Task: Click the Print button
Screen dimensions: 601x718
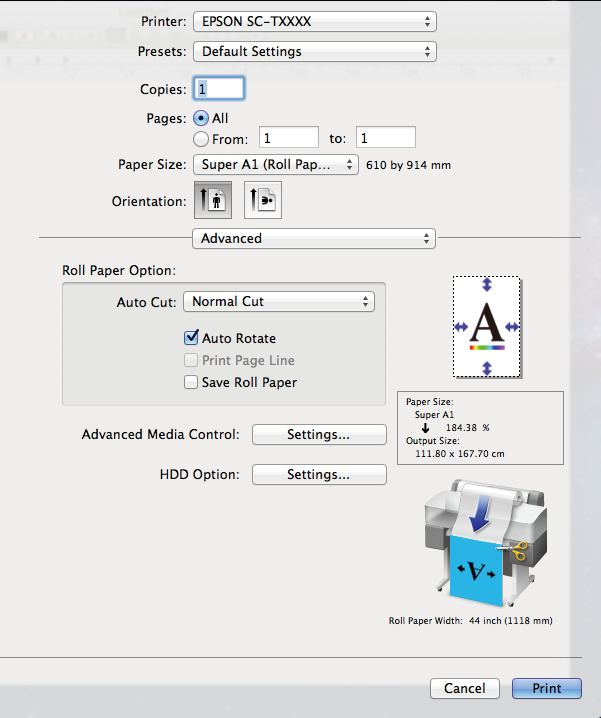Action: click(x=547, y=688)
